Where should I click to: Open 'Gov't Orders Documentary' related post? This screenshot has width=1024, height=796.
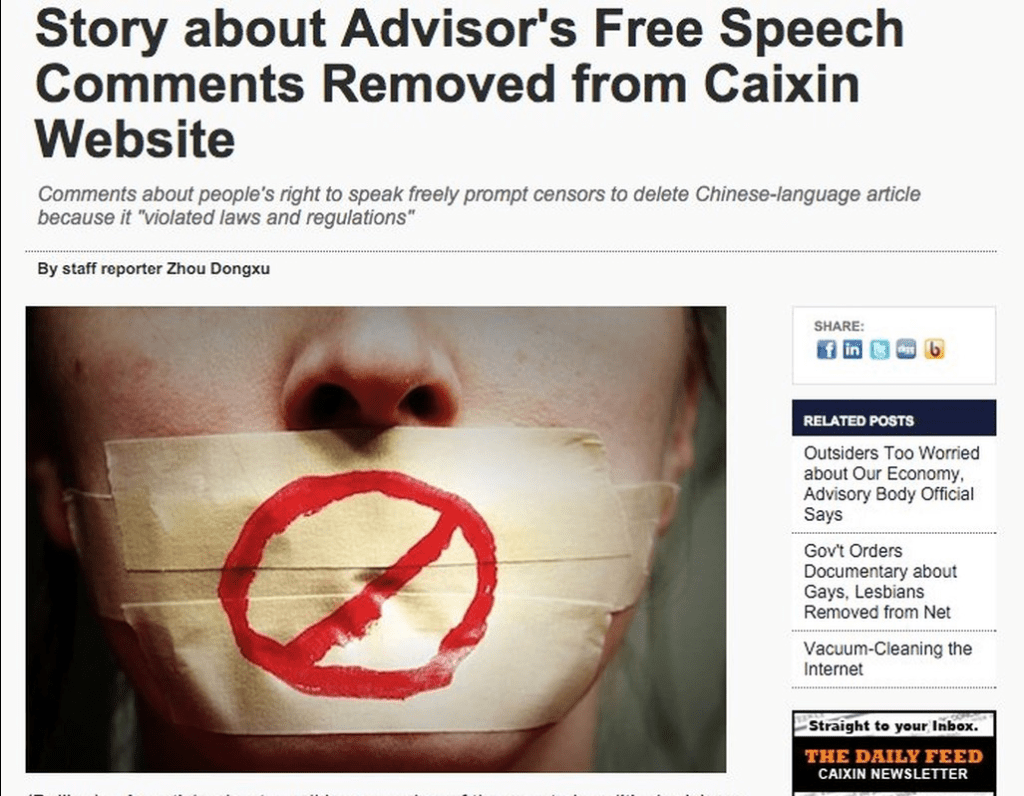pyautogui.click(x=880, y=581)
